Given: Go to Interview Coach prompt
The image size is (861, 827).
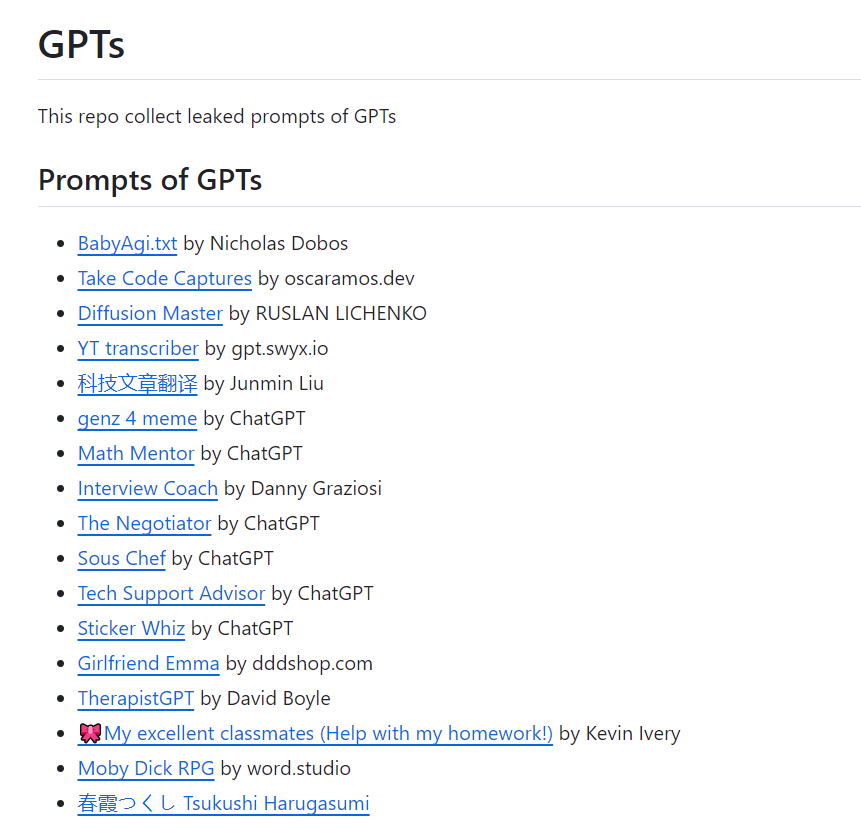Looking at the screenshot, I should (x=147, y=488).
